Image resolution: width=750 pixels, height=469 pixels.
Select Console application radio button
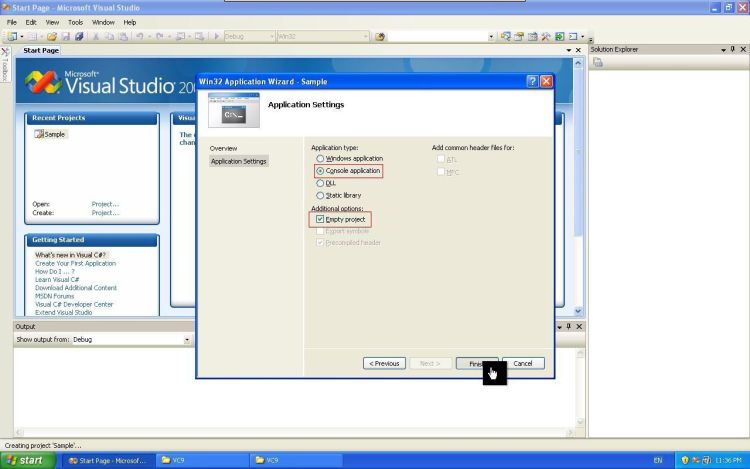(320, 171)
